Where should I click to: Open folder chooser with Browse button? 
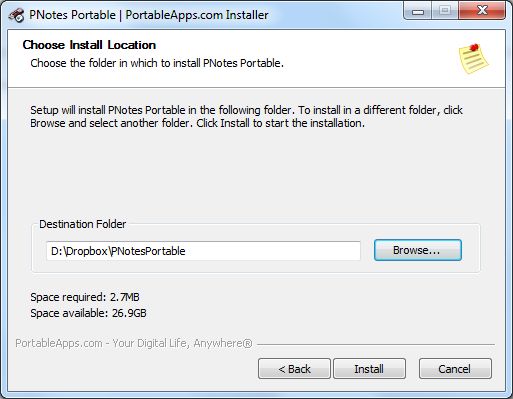pyautogui.click(x=418, y=250)
